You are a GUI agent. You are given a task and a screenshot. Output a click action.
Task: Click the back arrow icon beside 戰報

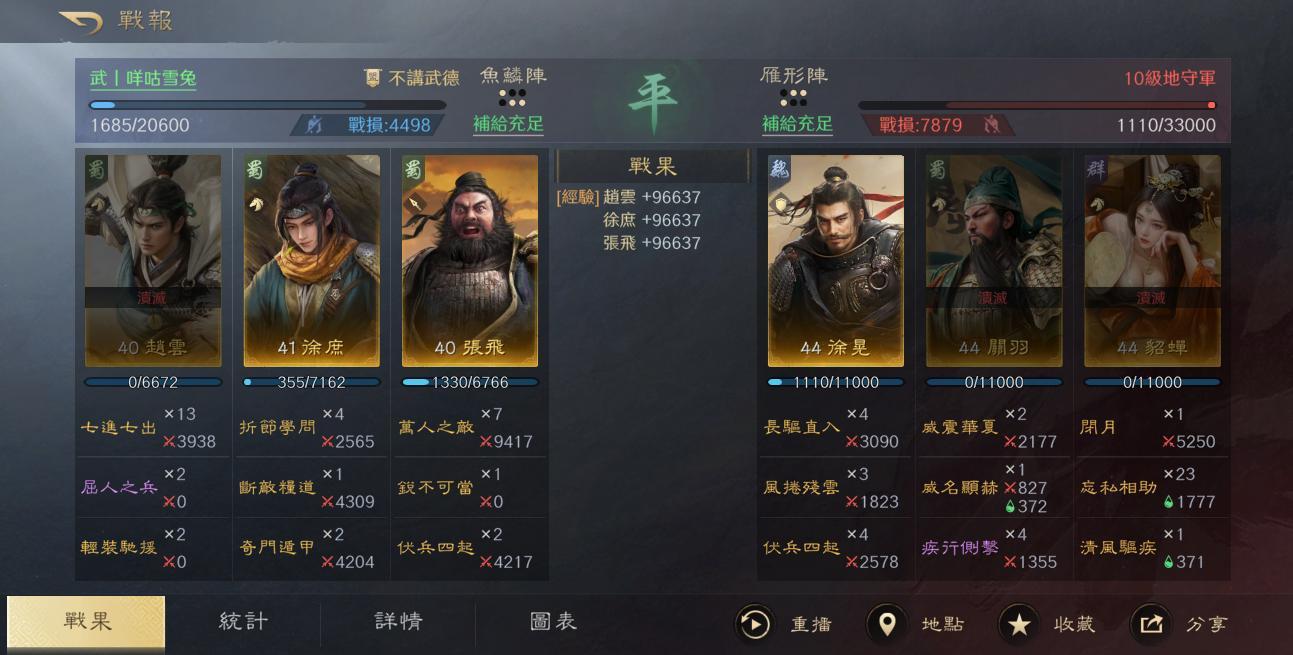point(80,20)
